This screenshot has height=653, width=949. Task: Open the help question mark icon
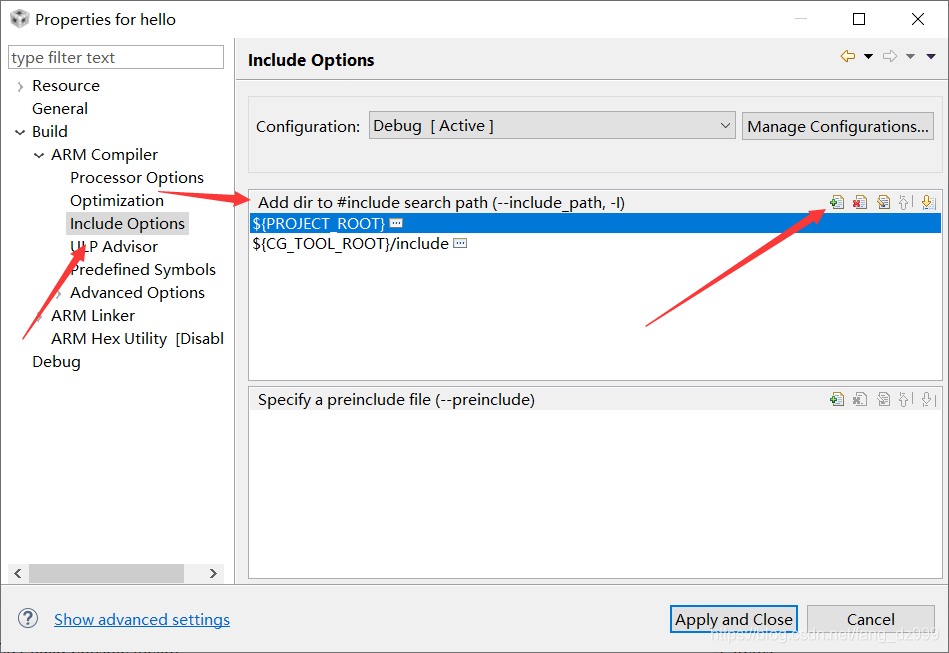(28, 619)
